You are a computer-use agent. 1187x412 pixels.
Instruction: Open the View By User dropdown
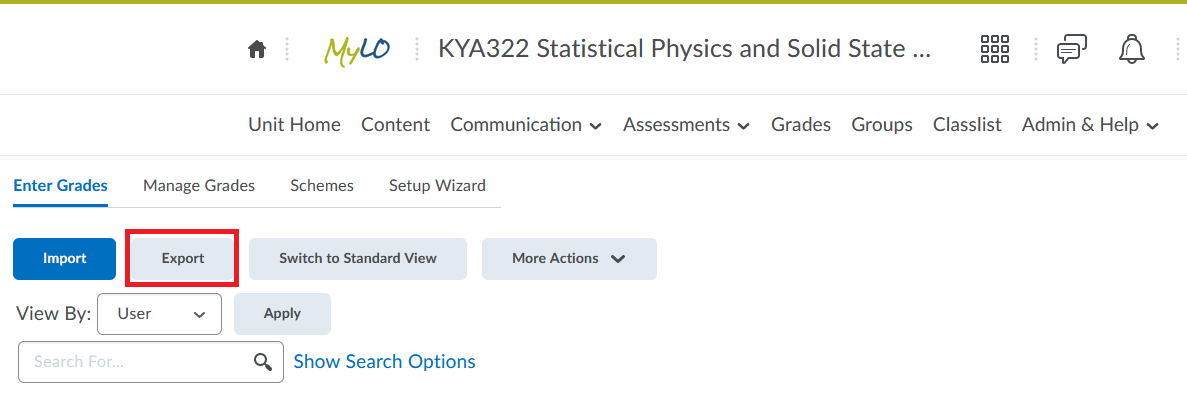160,314
